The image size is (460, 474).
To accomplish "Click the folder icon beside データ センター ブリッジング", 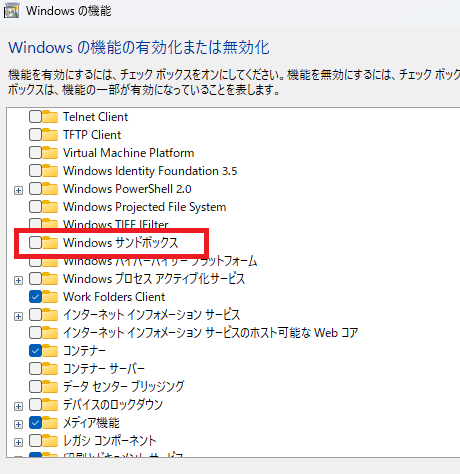I will (50, 387).
